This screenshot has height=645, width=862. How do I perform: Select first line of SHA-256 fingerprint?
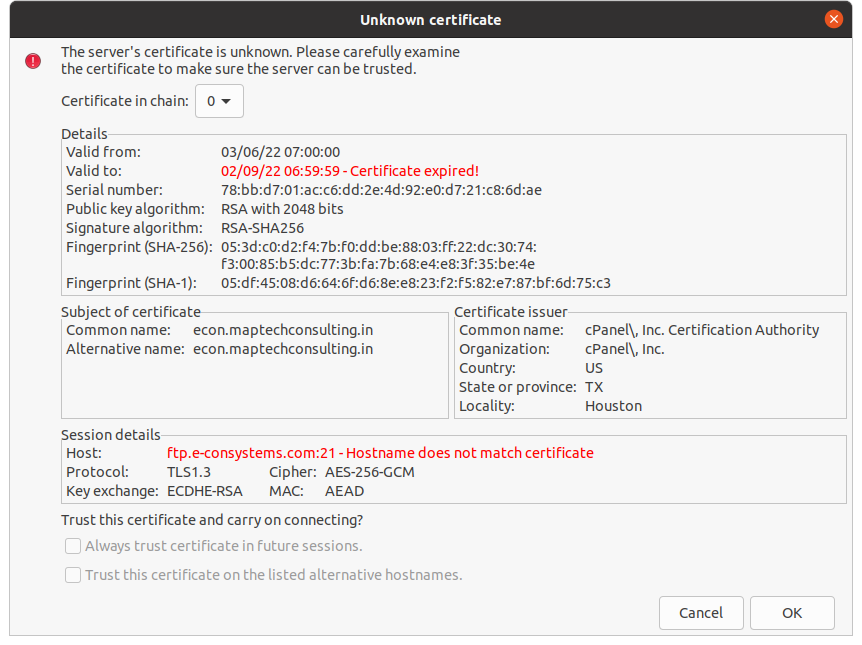coord(379,247)
